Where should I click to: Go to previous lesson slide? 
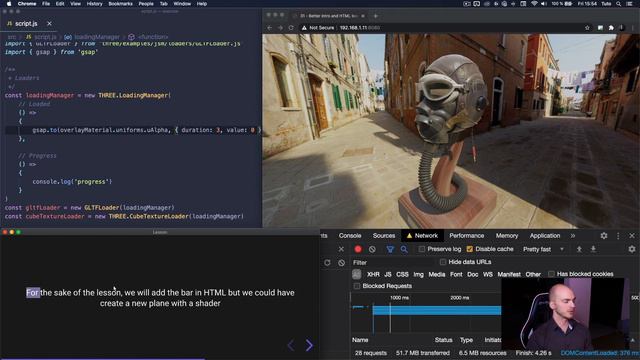(x=291, y=345)
